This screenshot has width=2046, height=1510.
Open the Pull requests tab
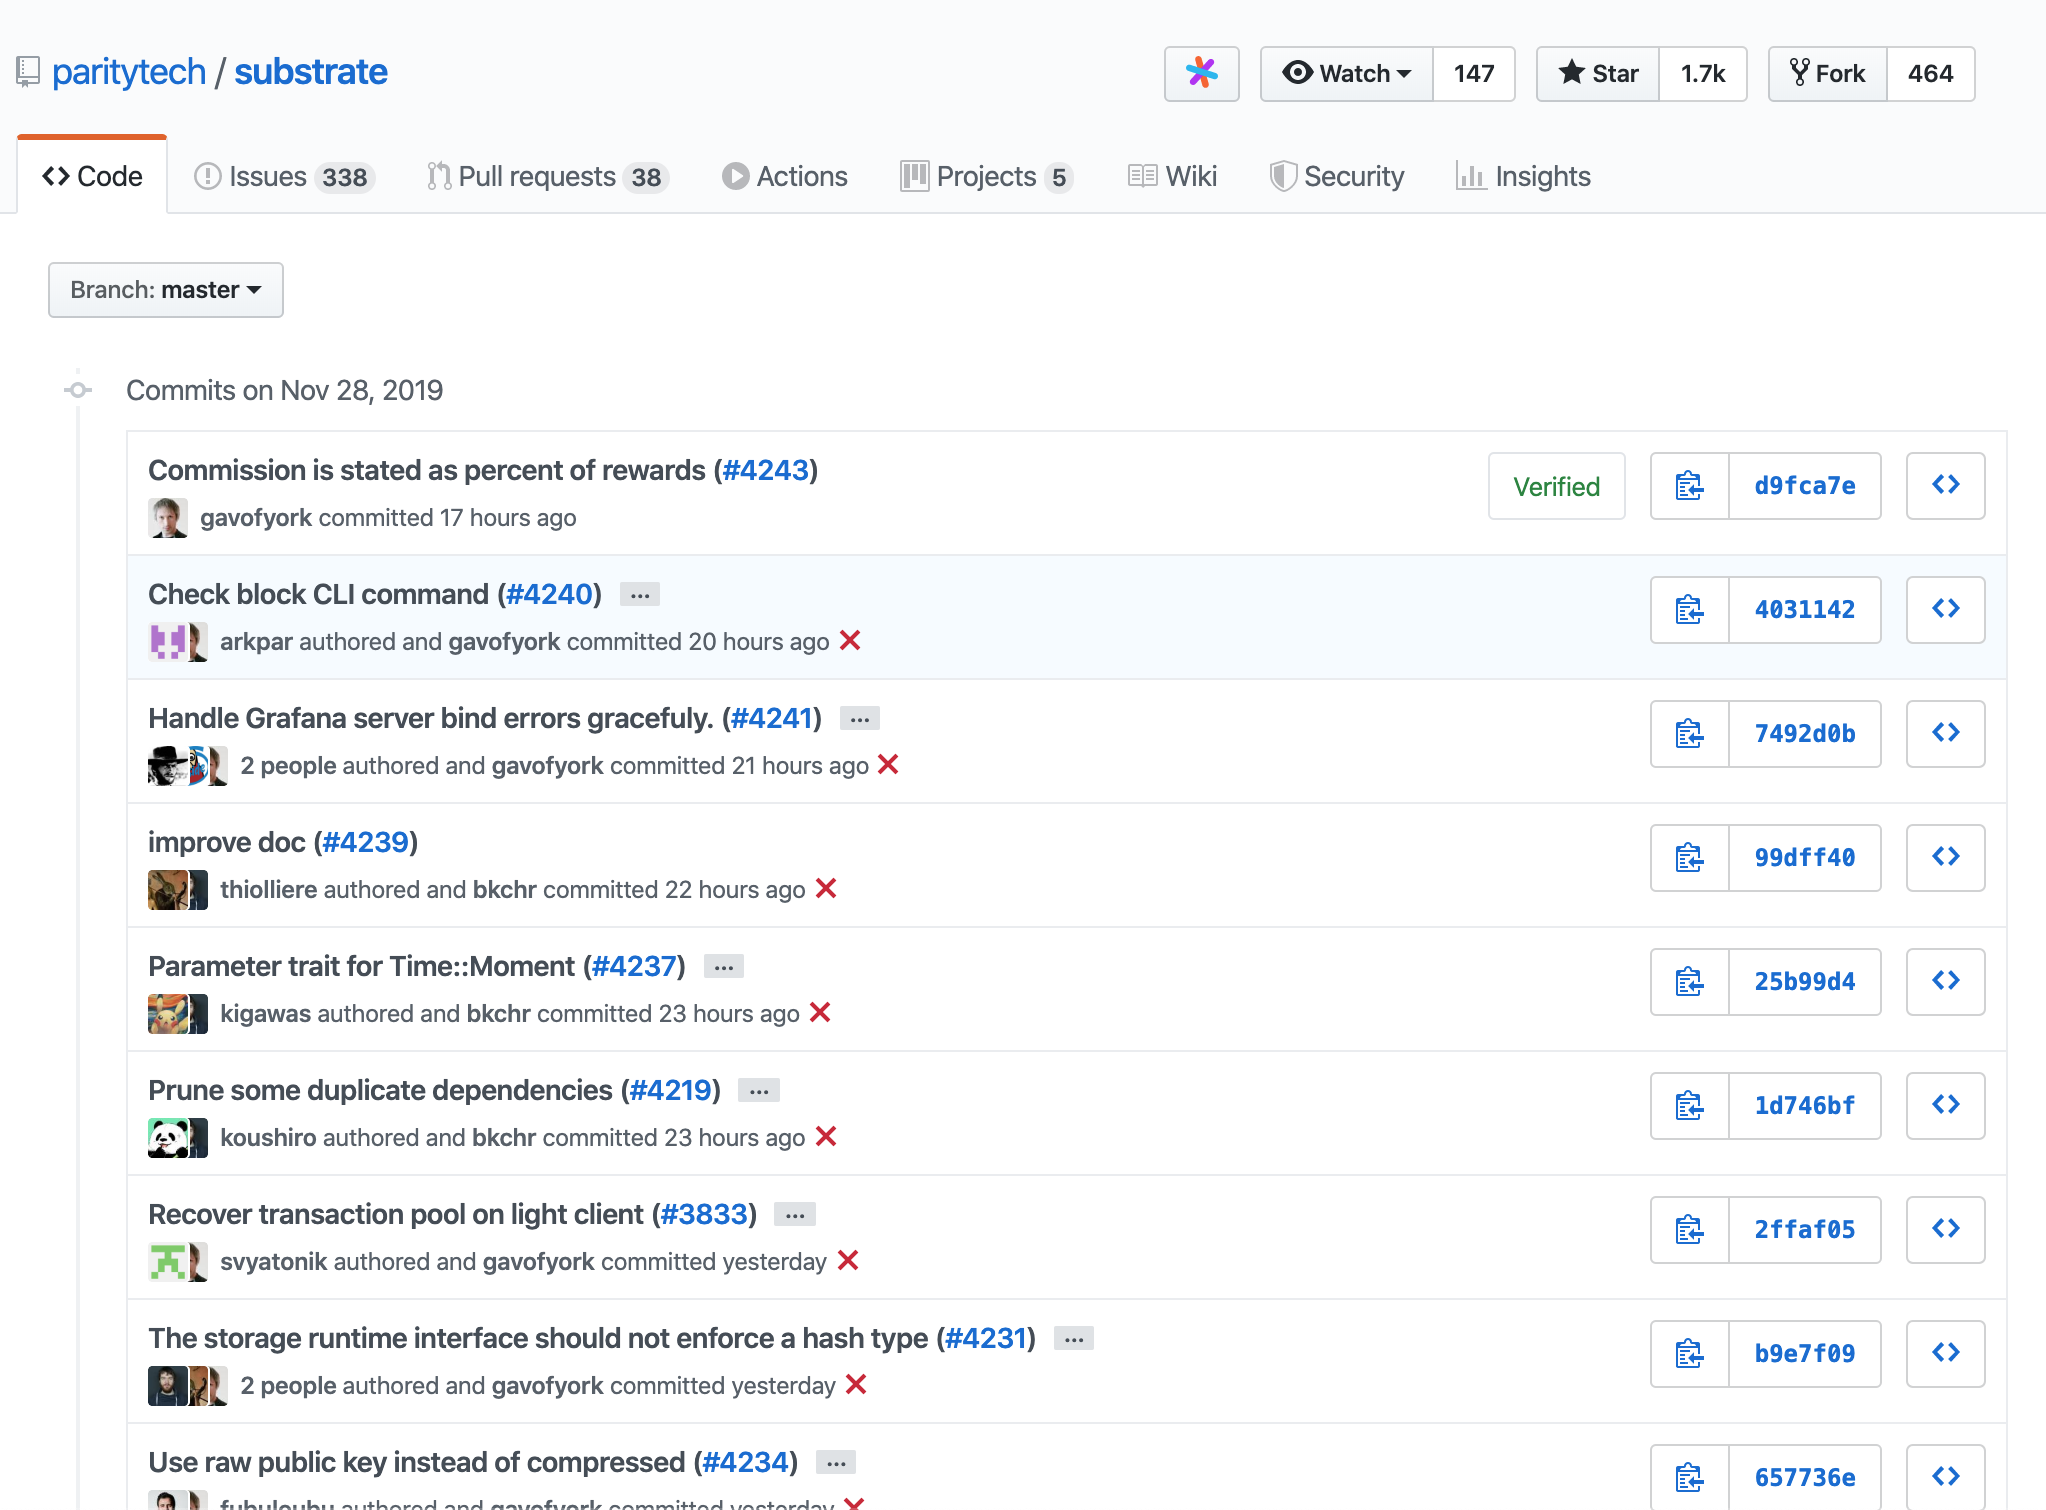click(547, 176)
